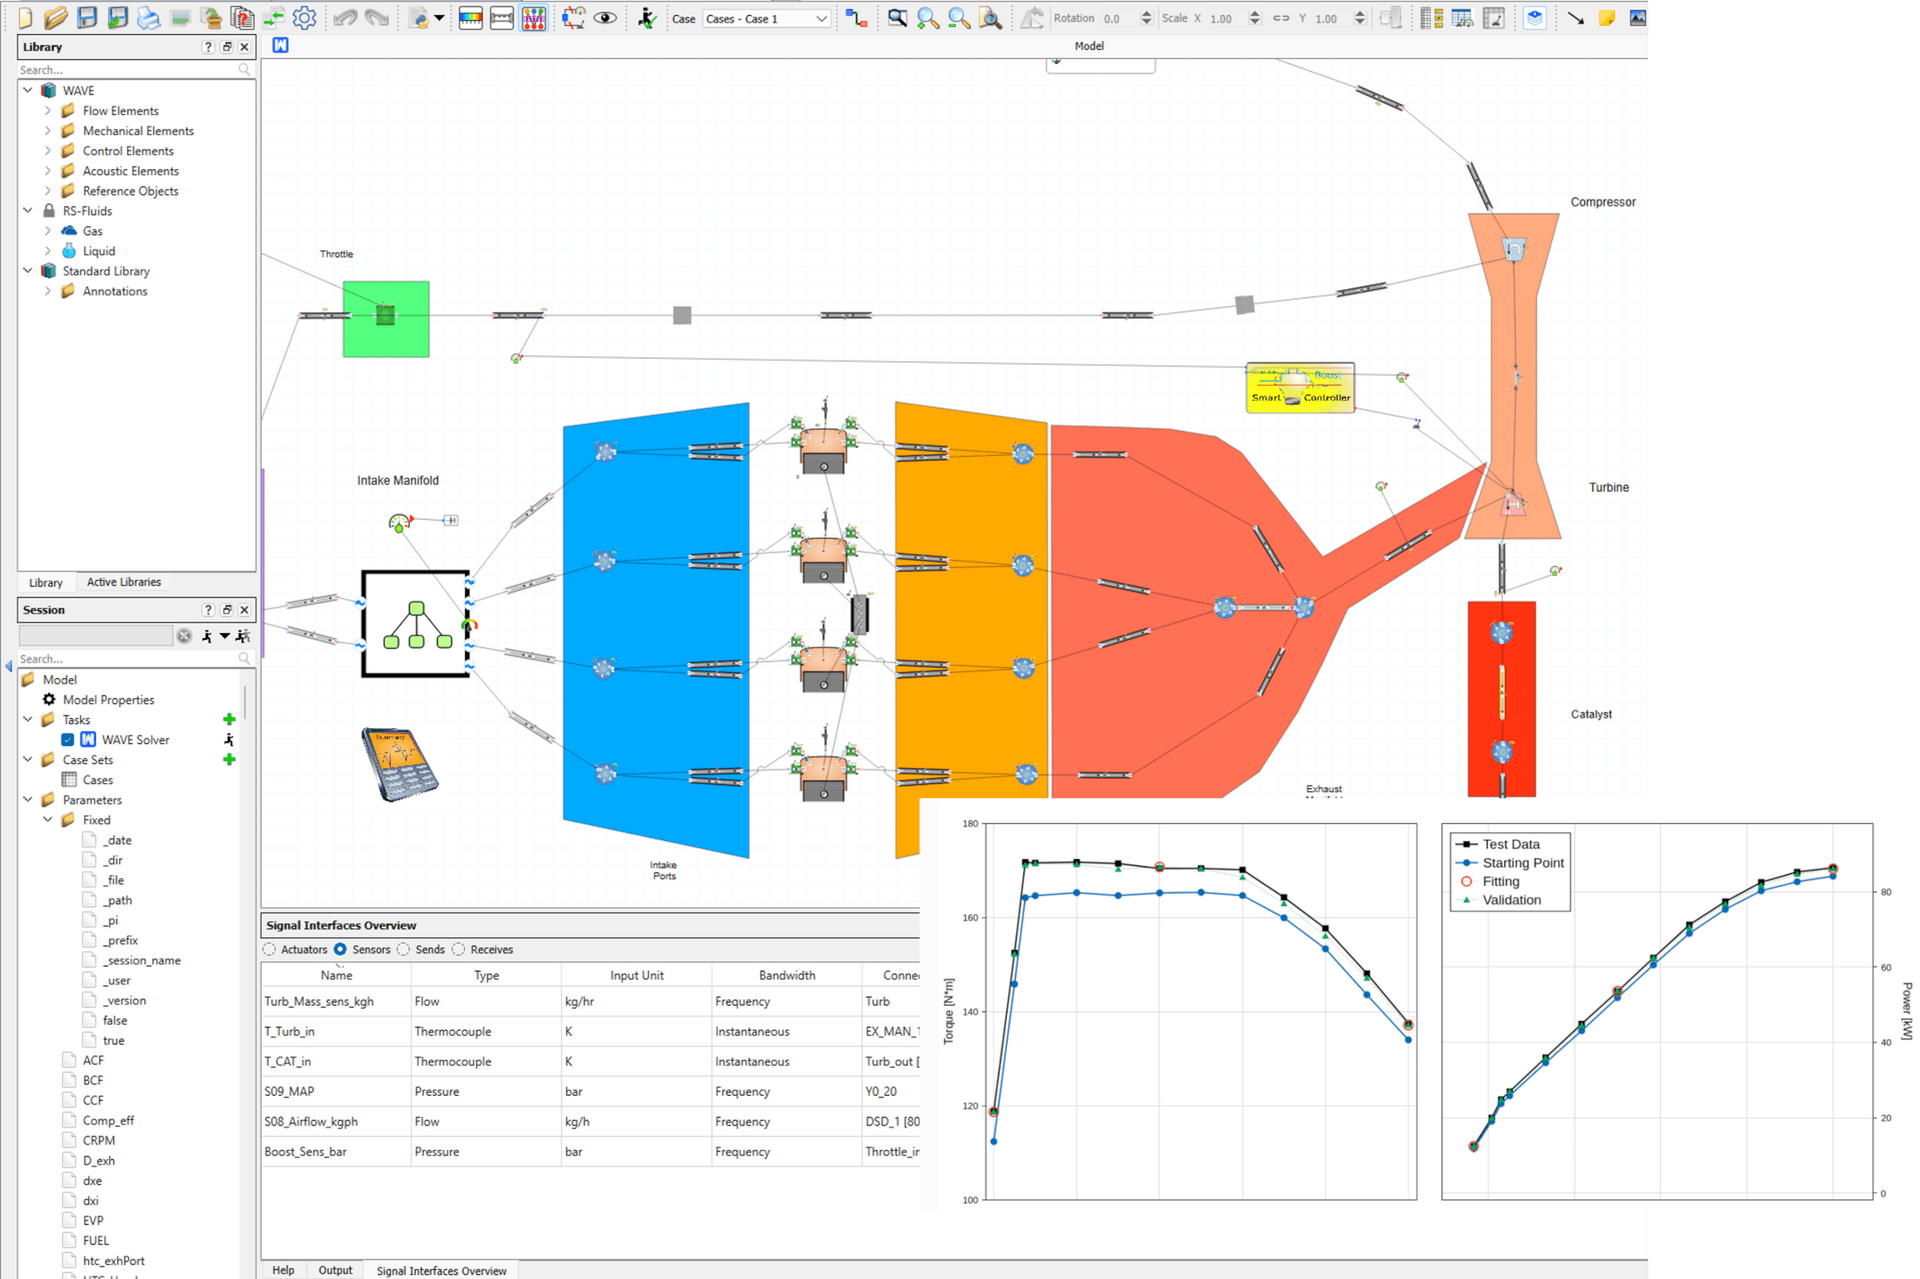
Task: Click the image insertion toolbar icon
Action: click(x=1638, y=17)
